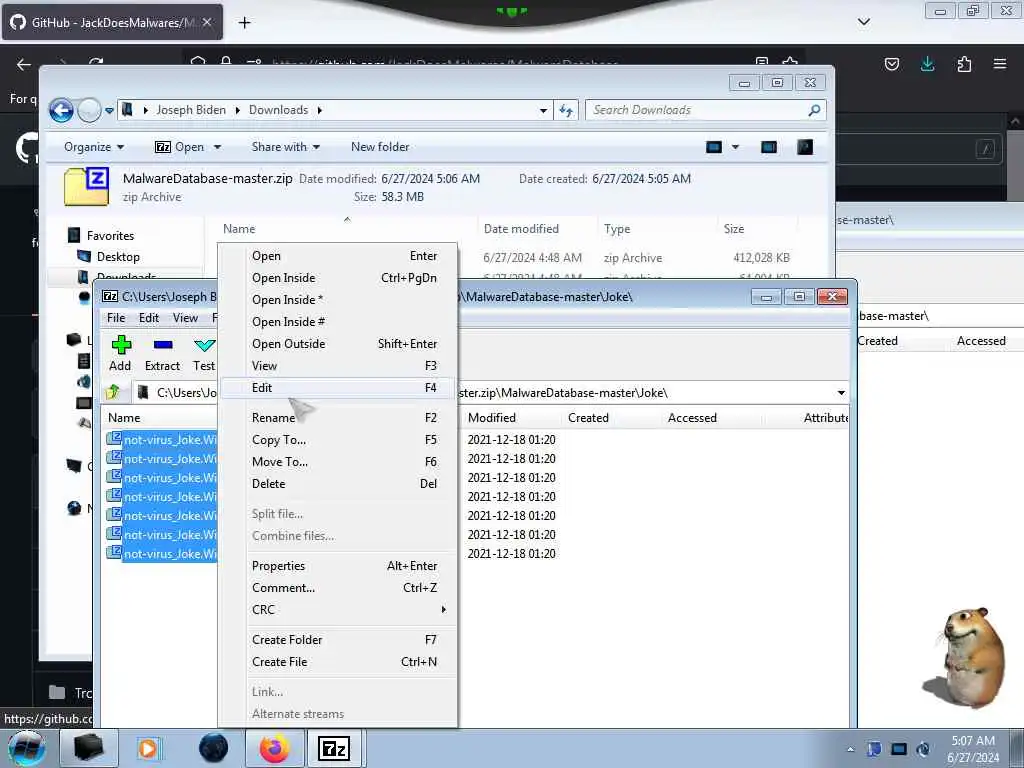Open Firefox hamburger application menu
This screenshot has width=1024, height=768.
click(x=1000, y=63)
